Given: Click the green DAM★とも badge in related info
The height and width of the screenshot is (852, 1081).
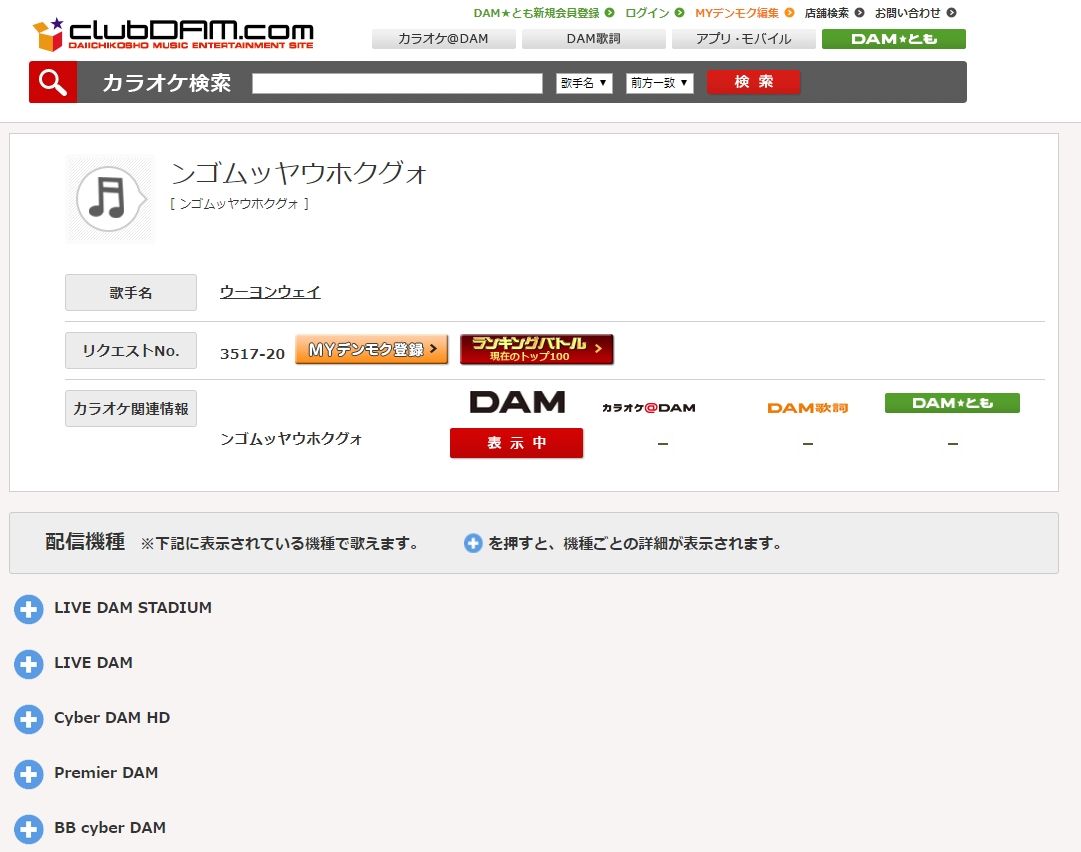Looking at the screenshot, I should [x=952, y=403].
